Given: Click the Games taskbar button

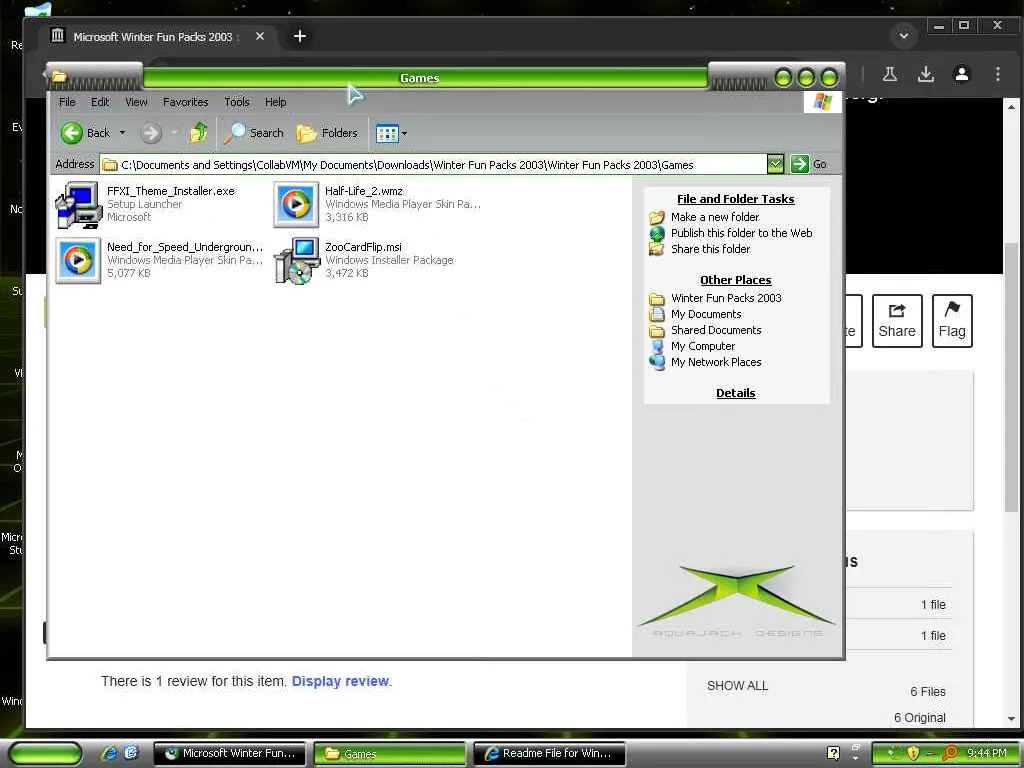Looking at the screenshot, I should click(x=389, y=754).
